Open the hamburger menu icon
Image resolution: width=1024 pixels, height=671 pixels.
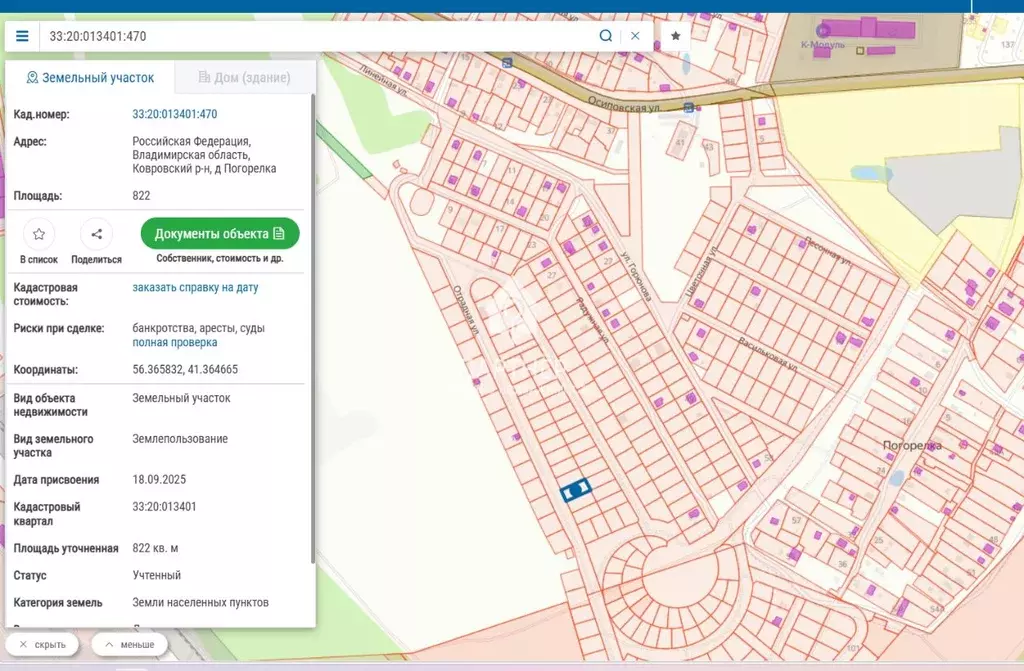22,36
